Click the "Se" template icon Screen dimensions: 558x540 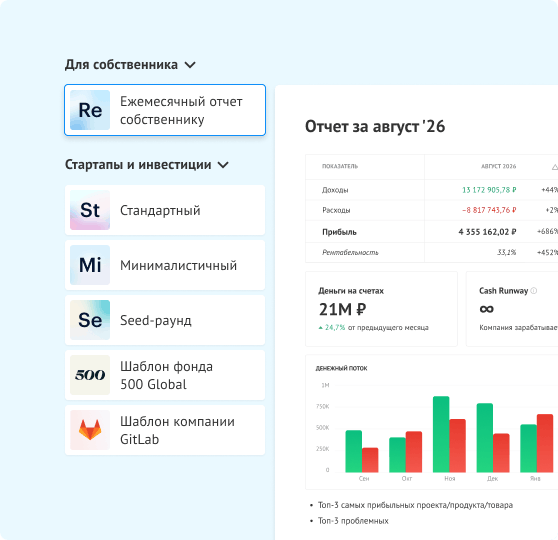point(90,320)
